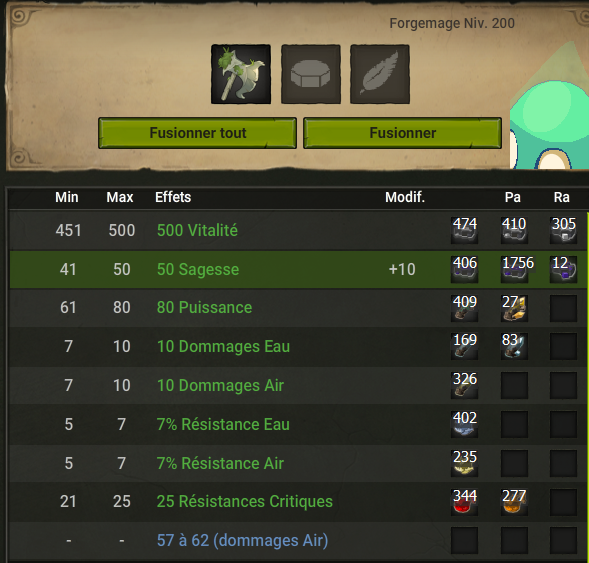Viewport: 589px width, 563px height.
Task: Select the 80 Puissance effect row
Action: (298, 308)
